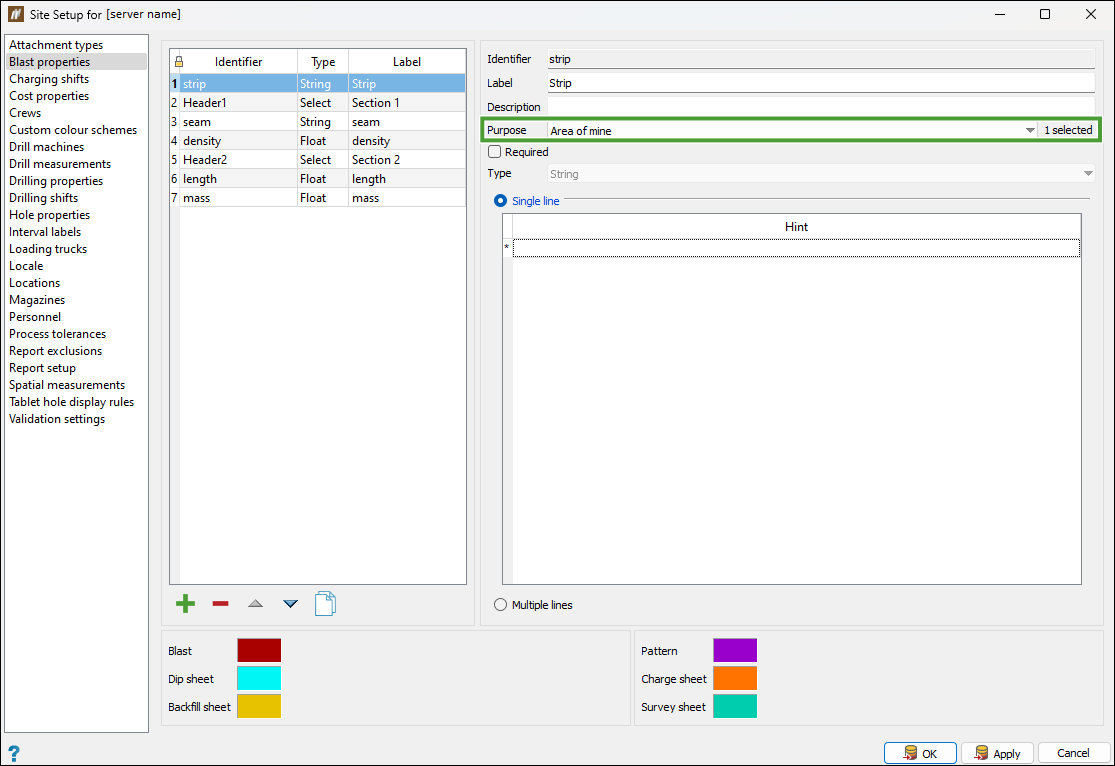Move selected property down with blue arrow

pos(290,604)
